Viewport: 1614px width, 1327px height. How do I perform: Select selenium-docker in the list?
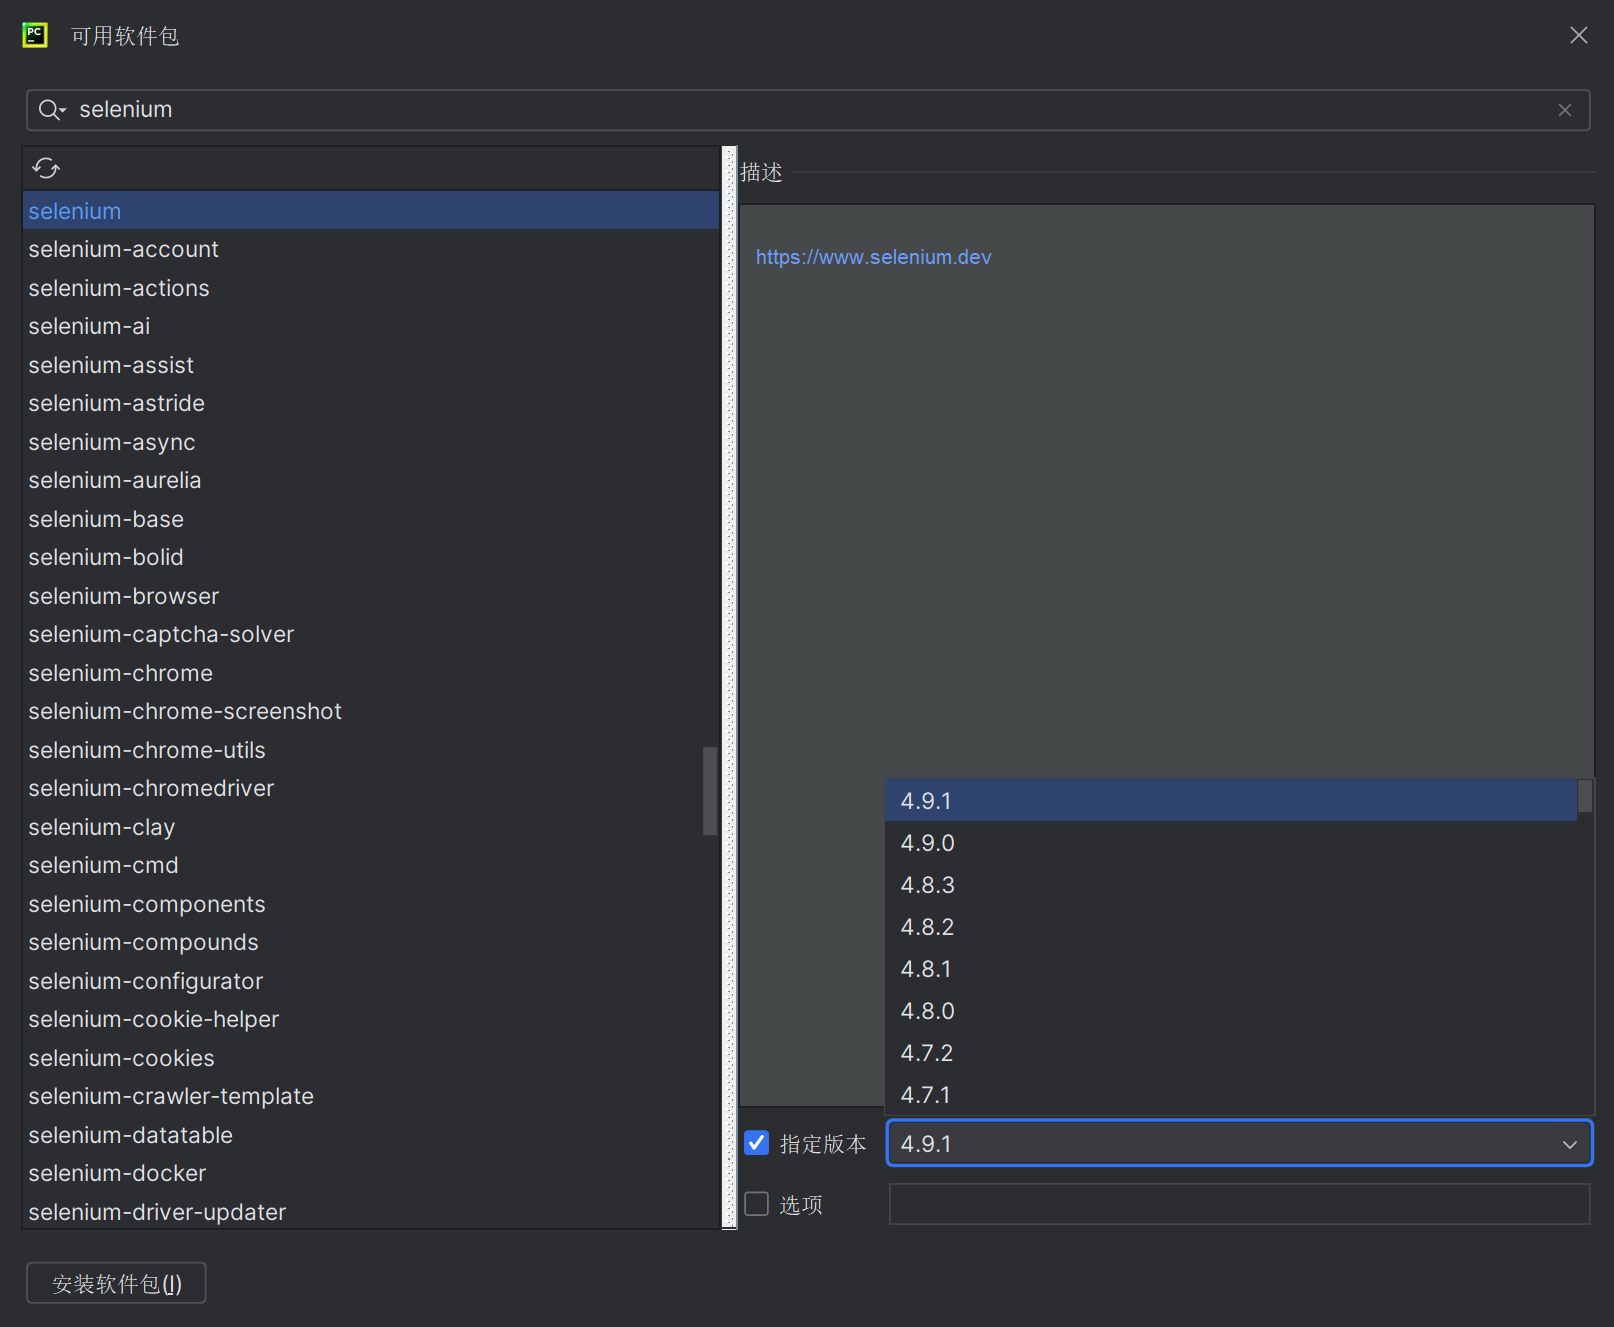point(371,1173)
